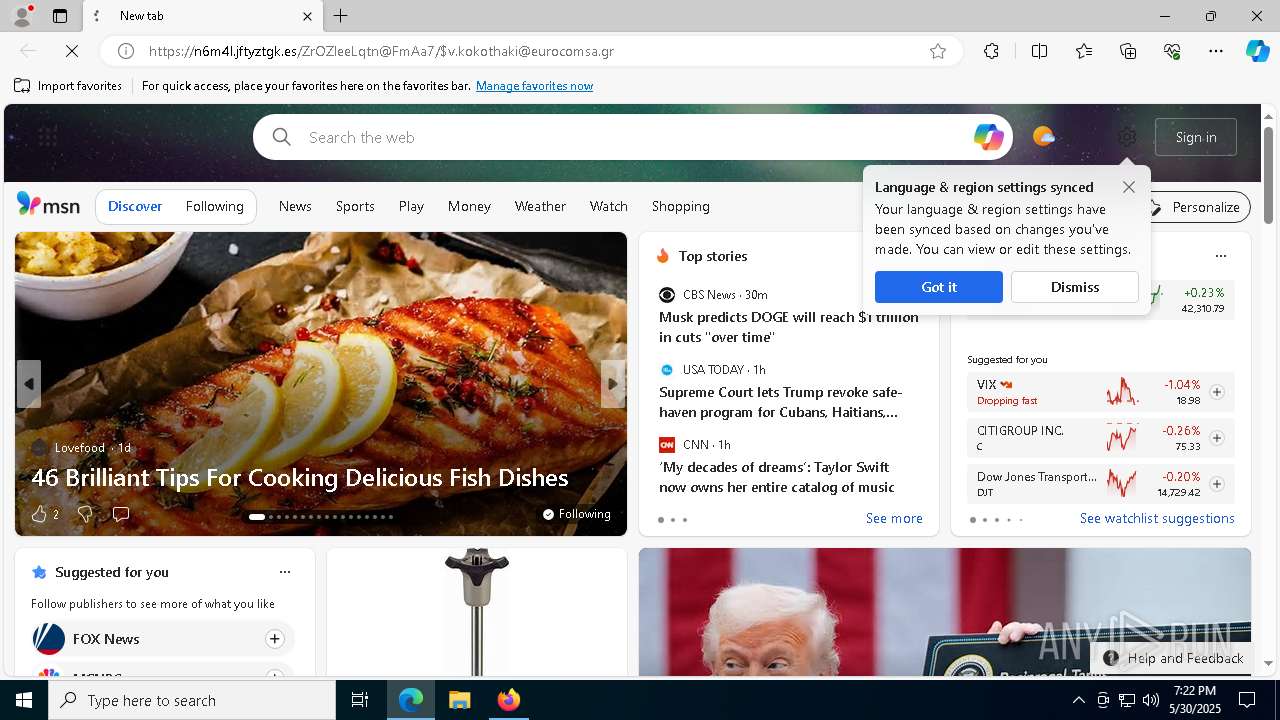Click the address bar URL
Screen dimensions: 1280x720
click(x=381, y=51)
